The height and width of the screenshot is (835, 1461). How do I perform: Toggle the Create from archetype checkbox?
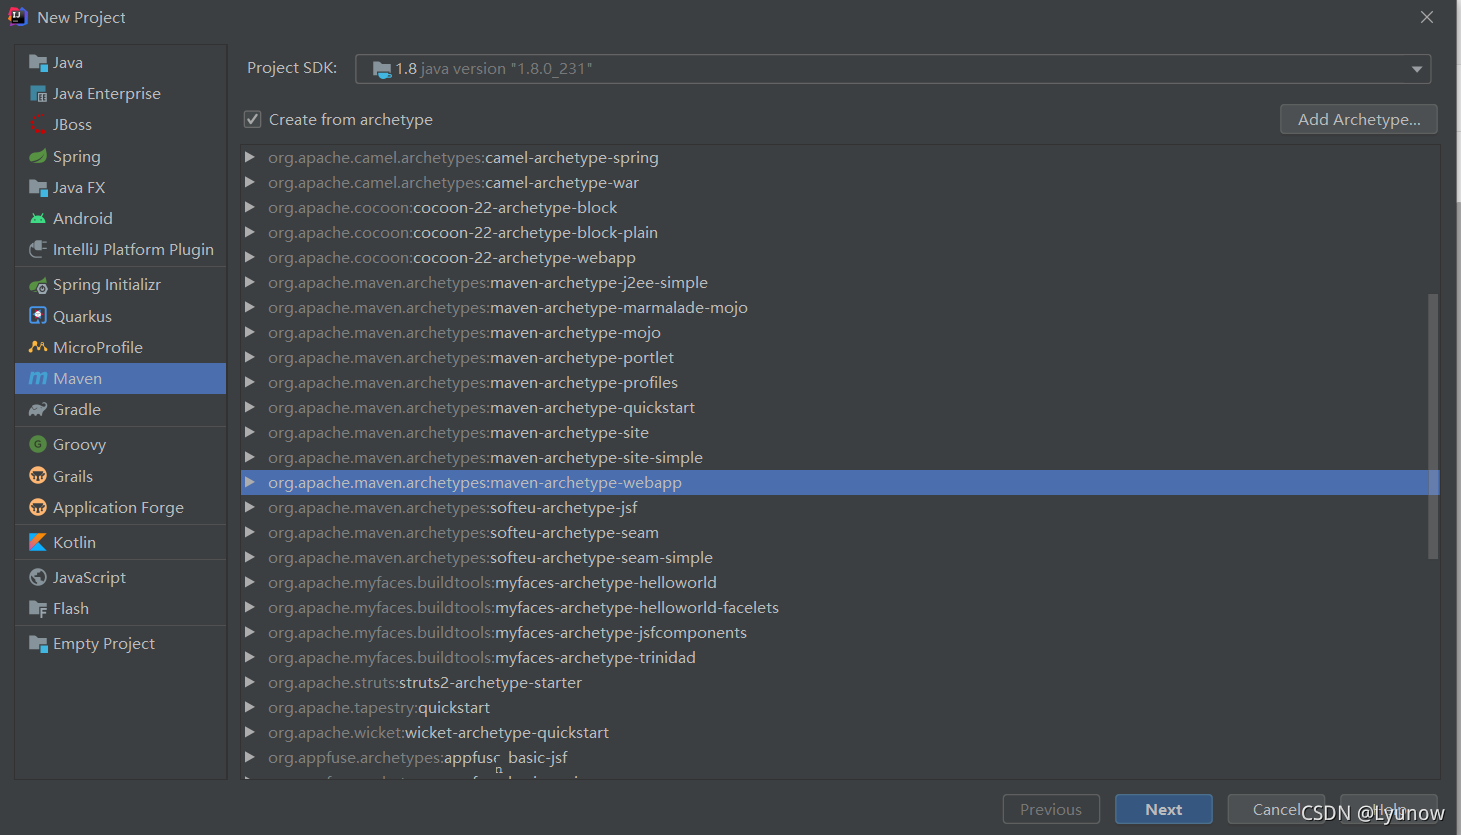tap(253, 119)
